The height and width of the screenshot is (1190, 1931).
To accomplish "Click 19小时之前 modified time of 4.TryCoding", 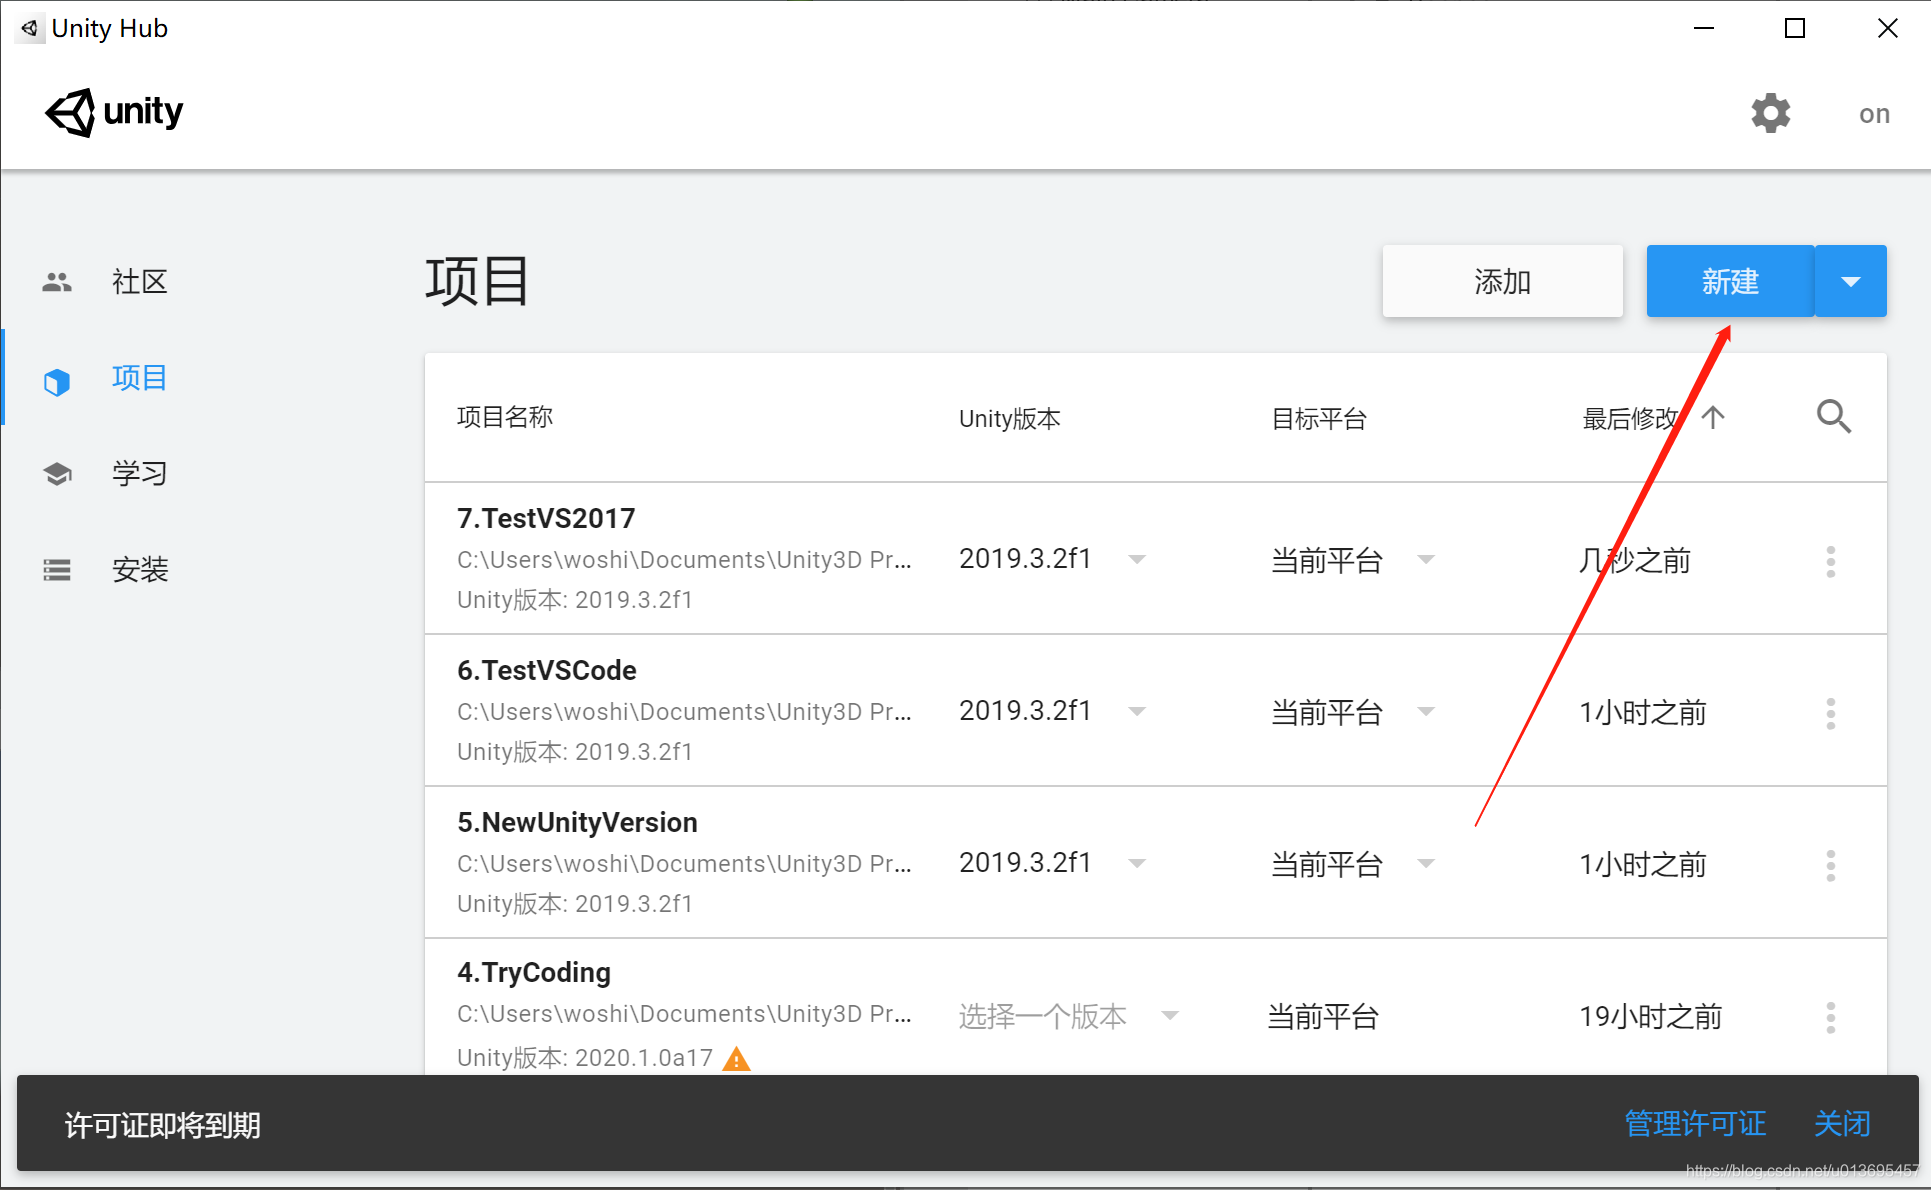I will point(1650,1016).
